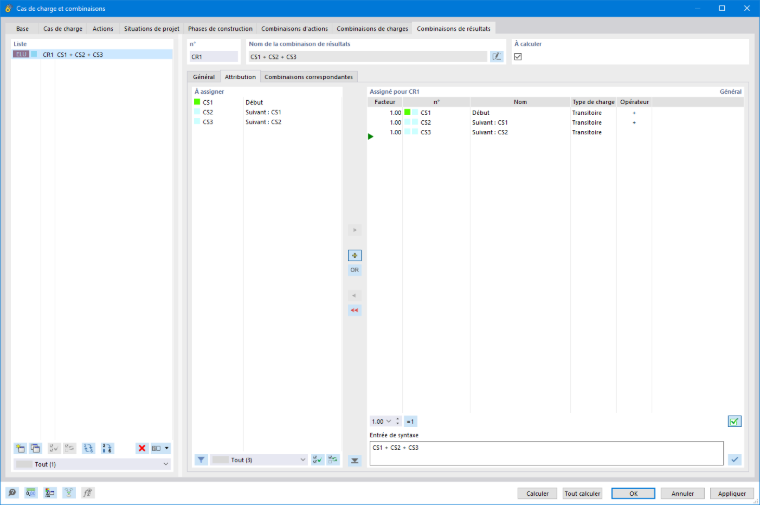760x505 pixels.
Task: Click the Entrée de syntaxe text box
Action: coord(546,453)
